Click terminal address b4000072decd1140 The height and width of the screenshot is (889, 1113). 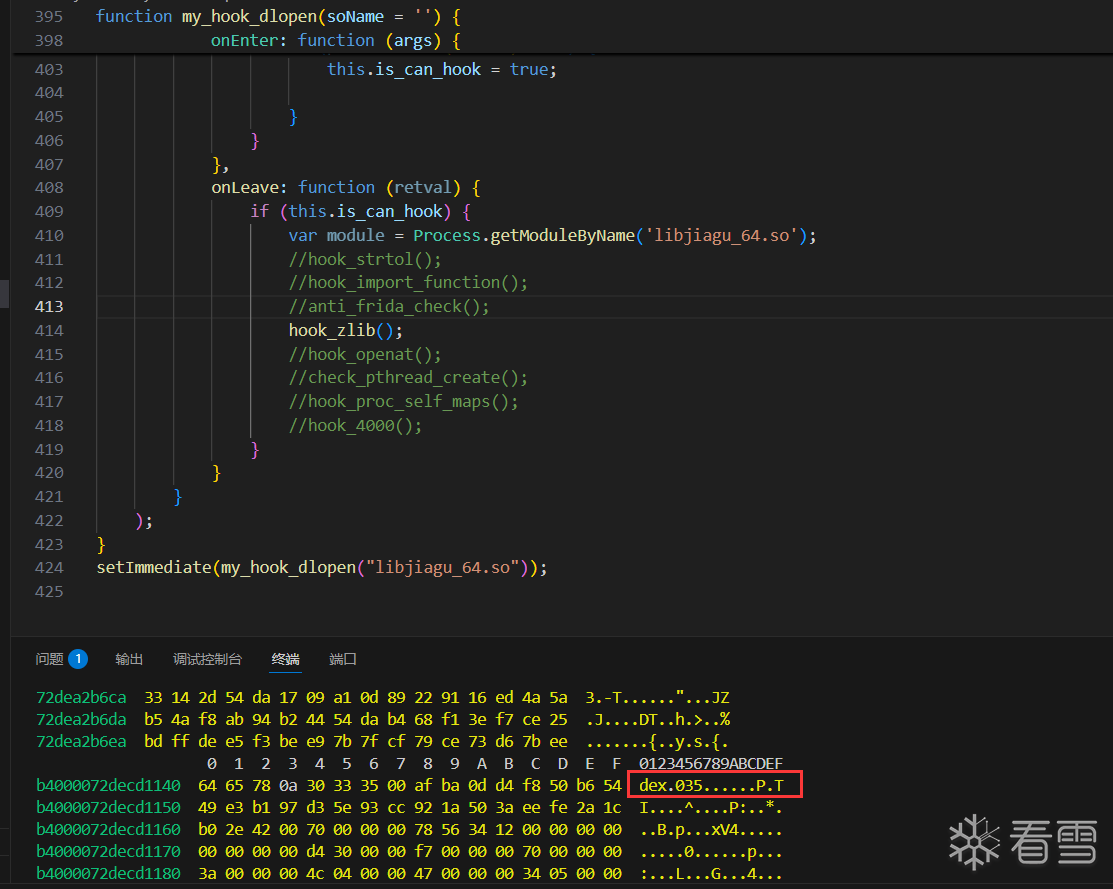(108, 785)
